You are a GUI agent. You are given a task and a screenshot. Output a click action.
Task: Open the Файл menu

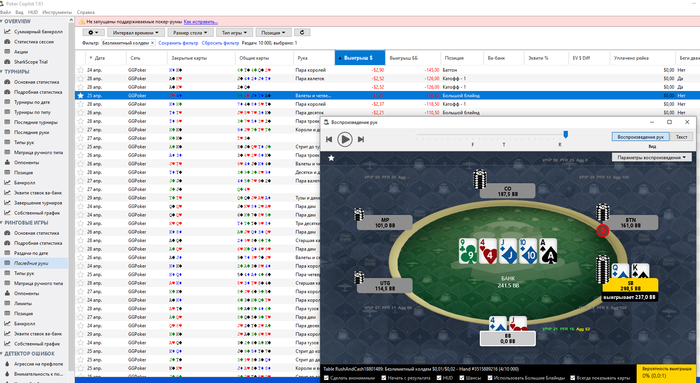(x=5, y=12)
